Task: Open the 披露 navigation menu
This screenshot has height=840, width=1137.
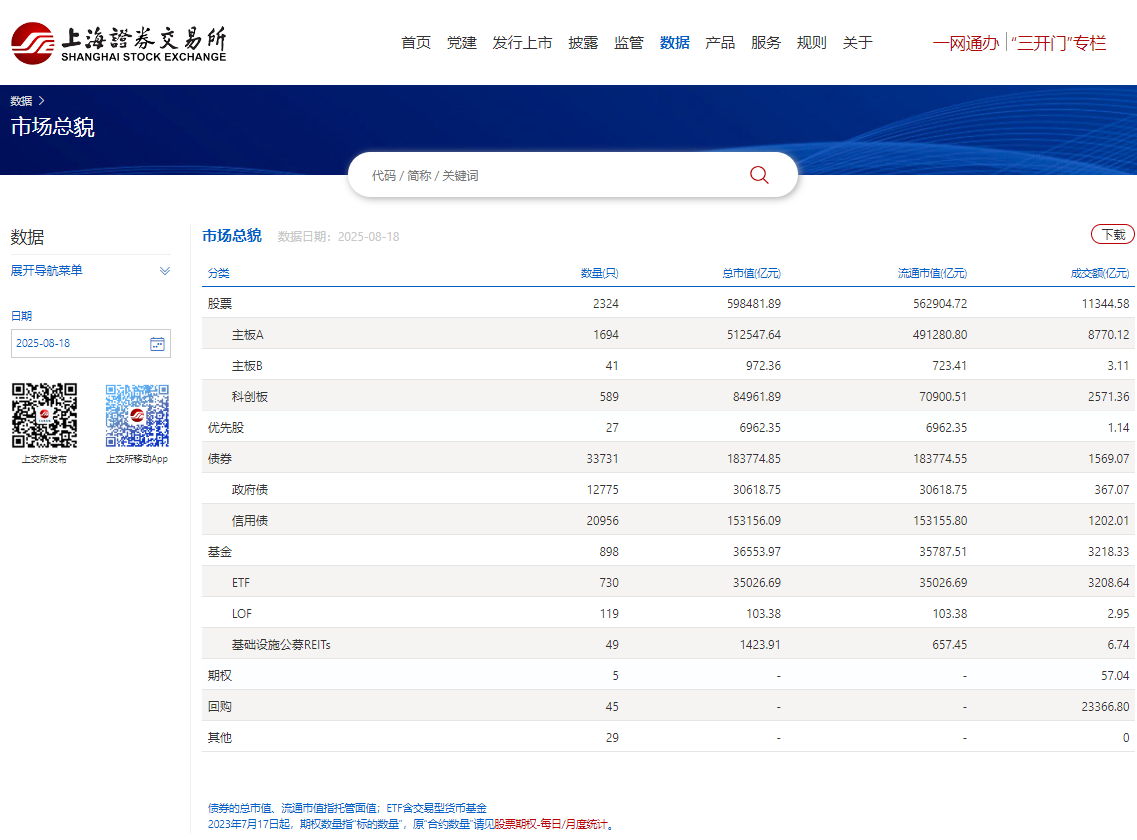Action: 583,43
